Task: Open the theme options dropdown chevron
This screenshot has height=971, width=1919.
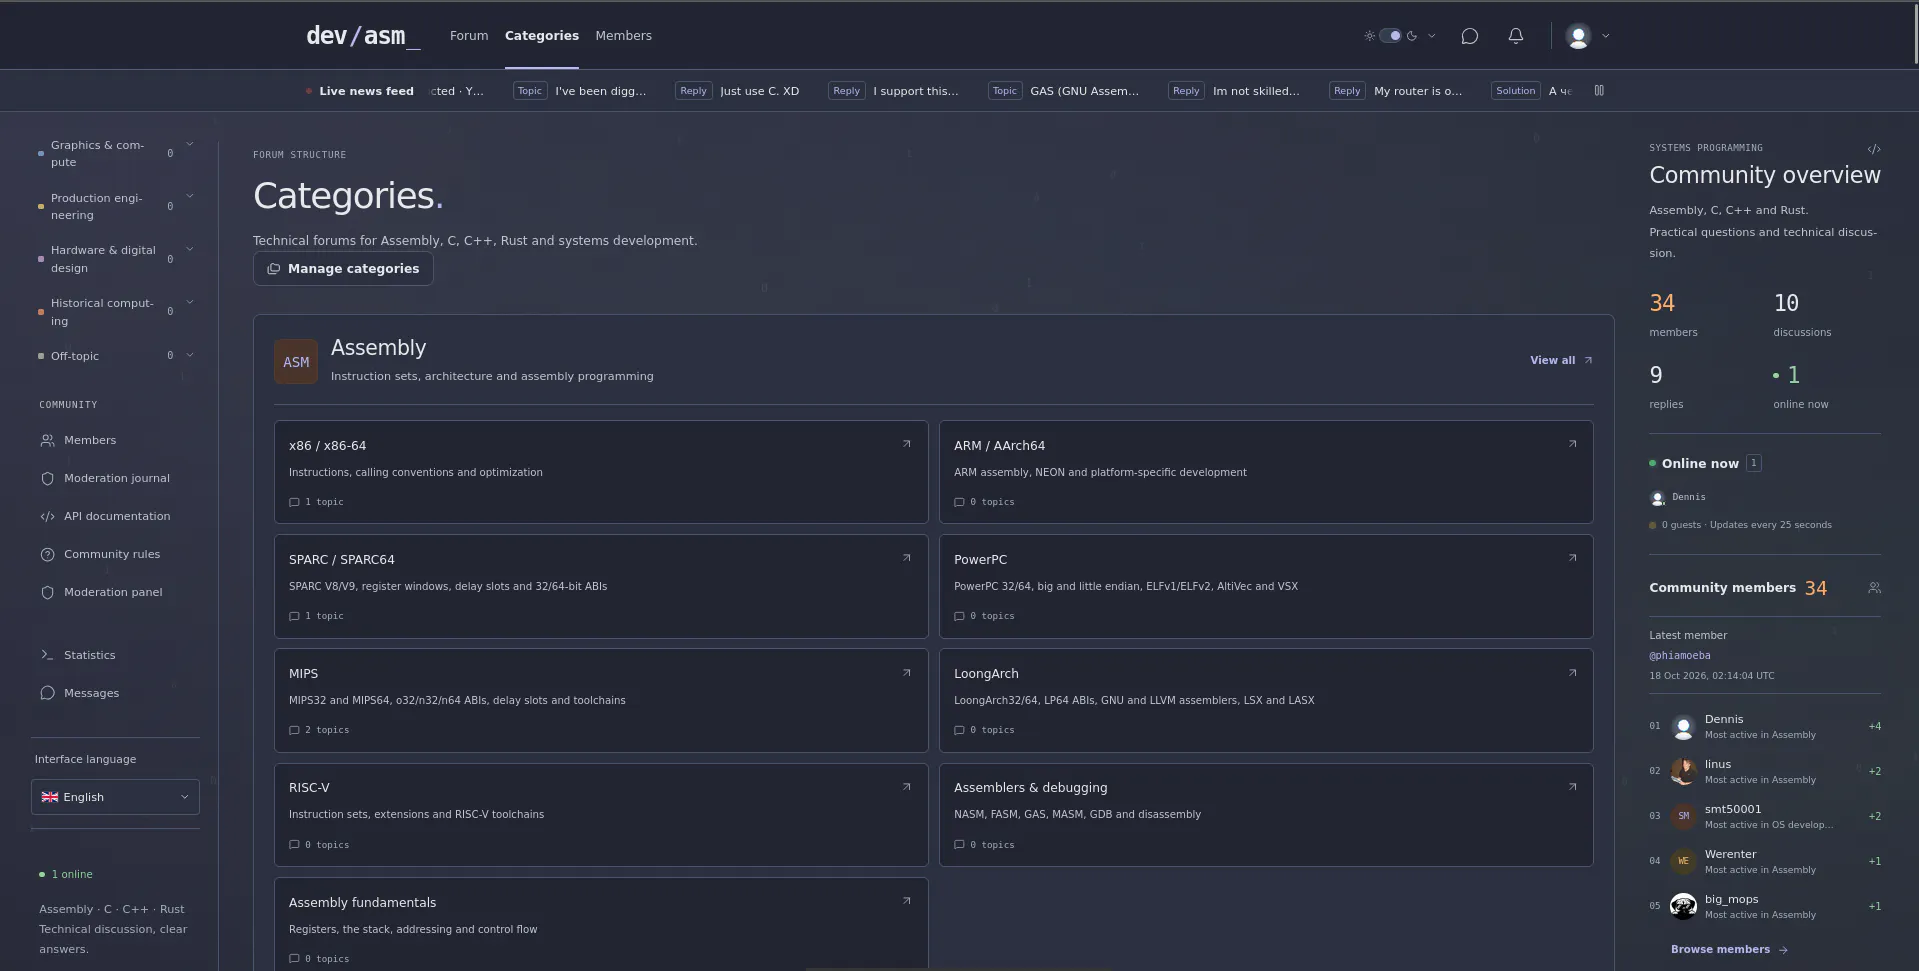Action: (1432, 36)
